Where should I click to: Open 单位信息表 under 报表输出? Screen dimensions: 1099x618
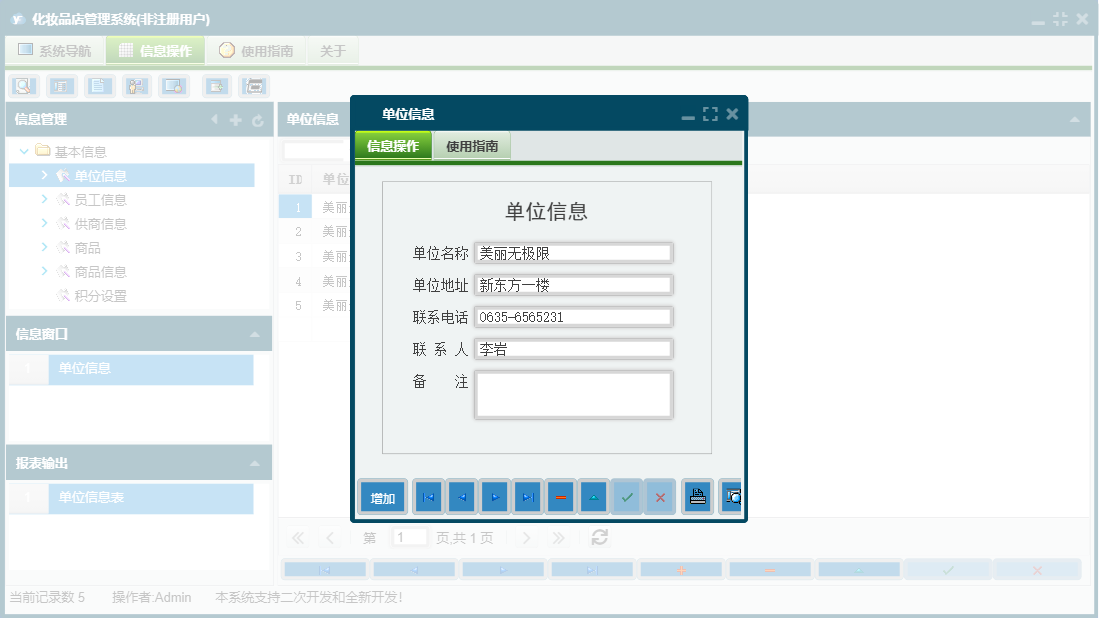tap(94, 497)
